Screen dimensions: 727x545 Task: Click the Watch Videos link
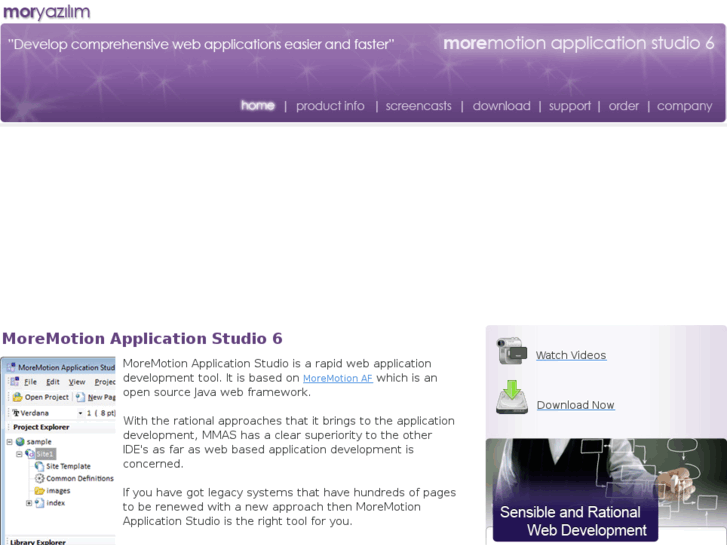point(571,355)
